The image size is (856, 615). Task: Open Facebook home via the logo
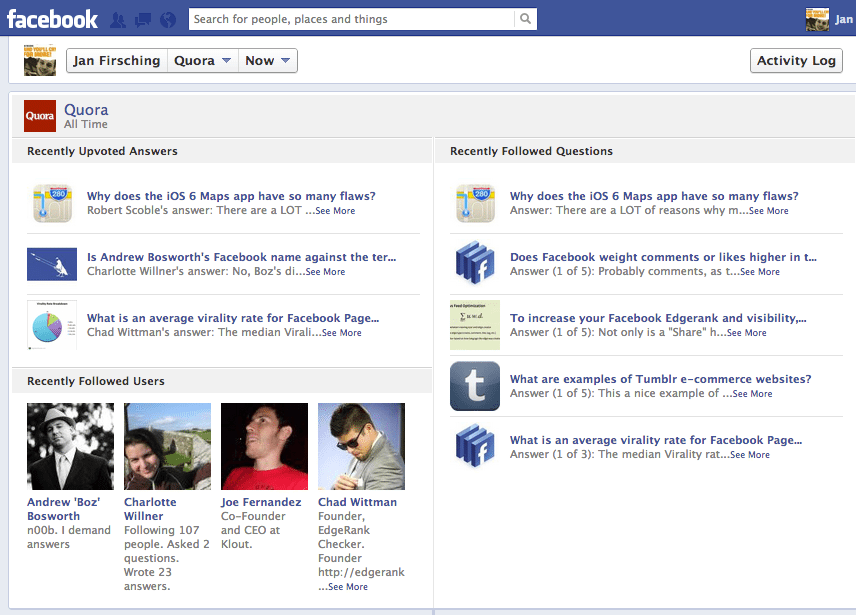(x=52, y=20)
